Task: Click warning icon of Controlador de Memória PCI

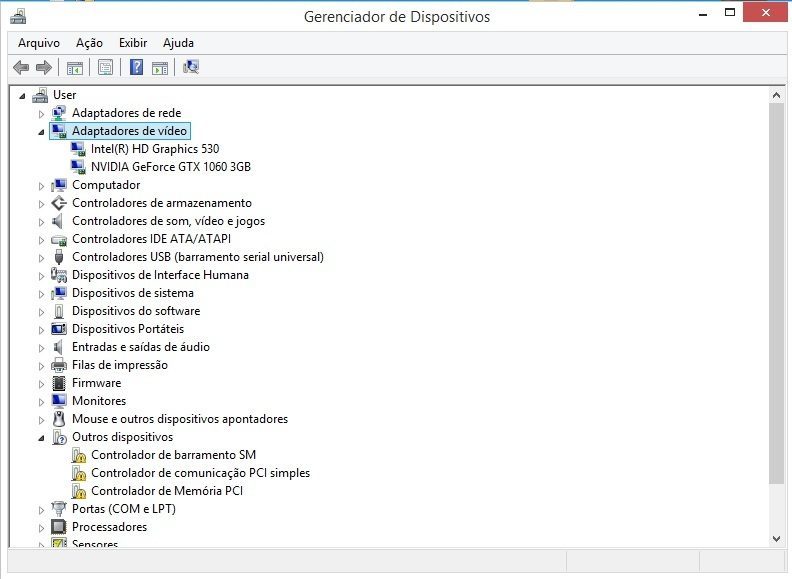Action: tap(78, 491)
